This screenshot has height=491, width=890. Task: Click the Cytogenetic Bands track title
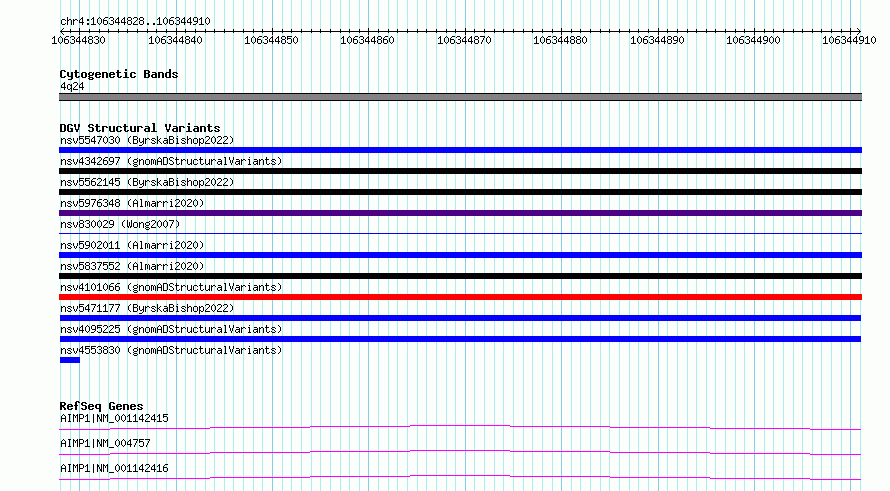(x=119, y=74)
